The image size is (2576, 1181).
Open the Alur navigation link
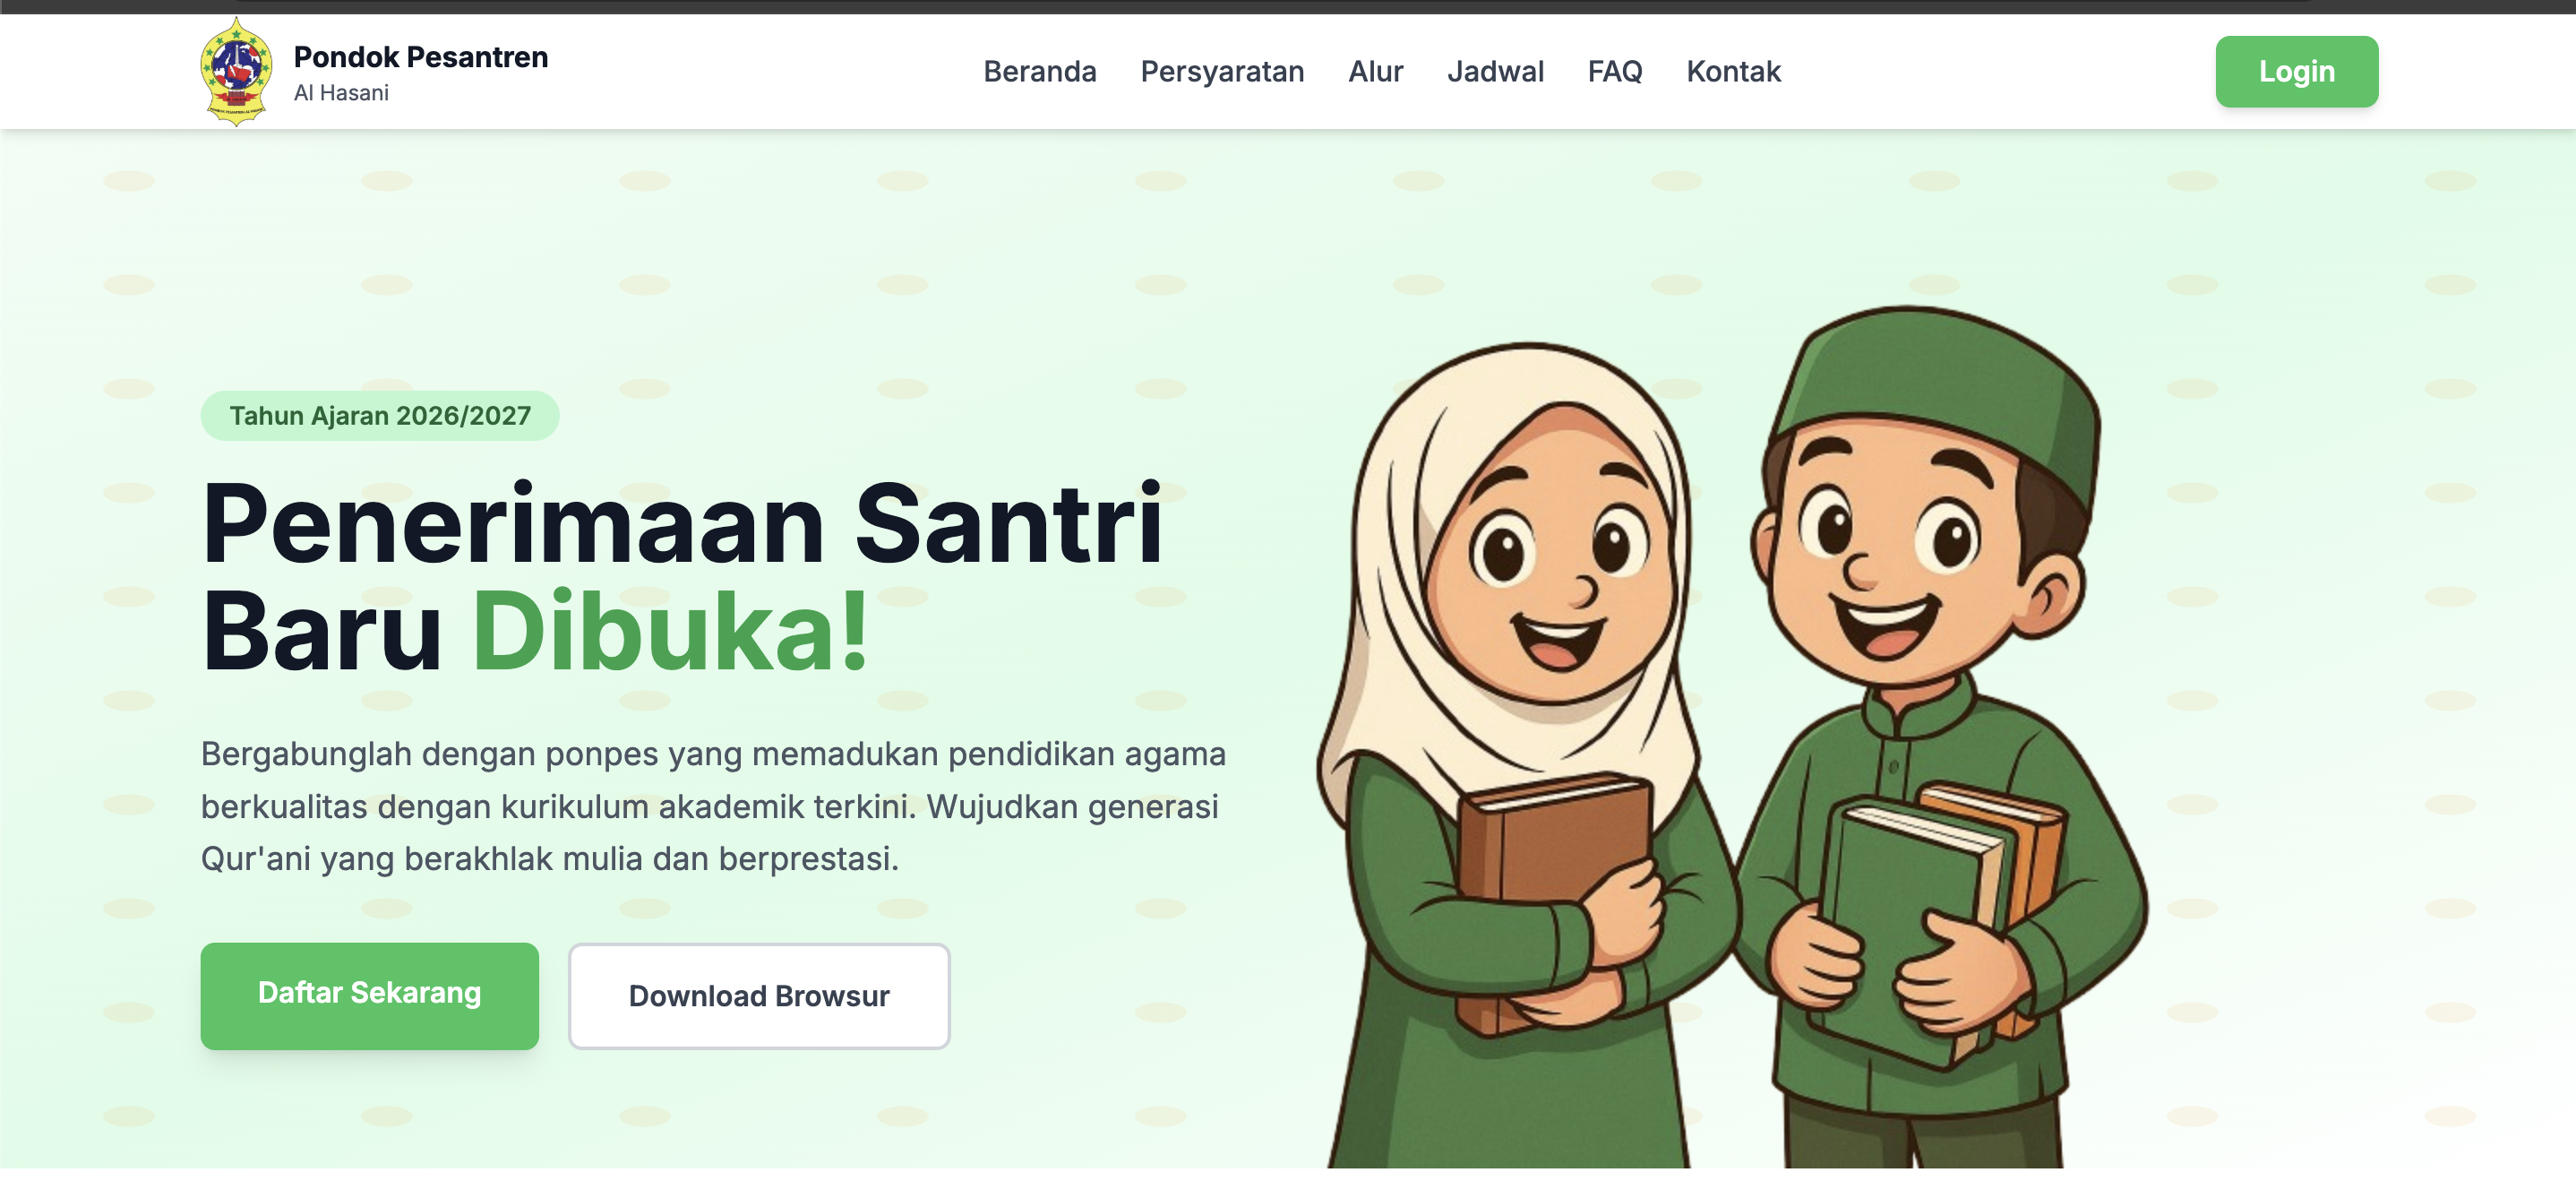click(1375, 72)
